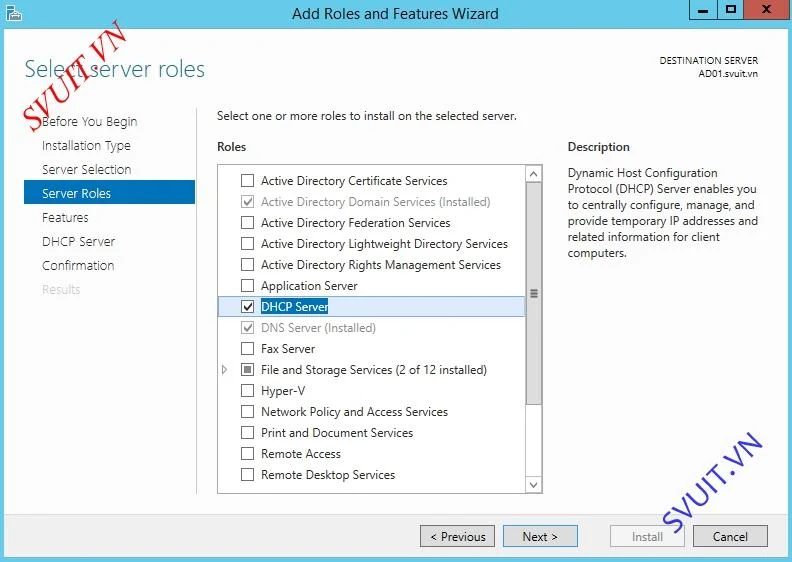The height and width of the screenshot is (562, 792).
Task: Open the Server Selection step
Action: point(86,169)
